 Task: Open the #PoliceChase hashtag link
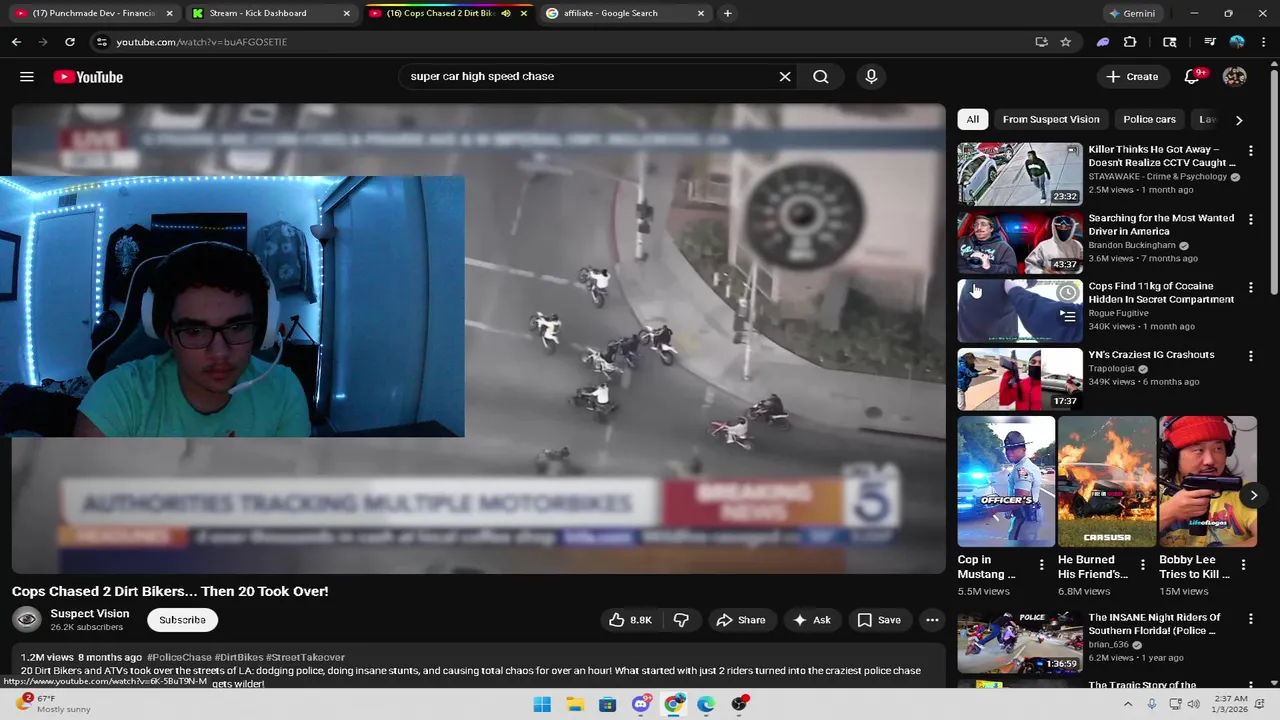(179, 657)
